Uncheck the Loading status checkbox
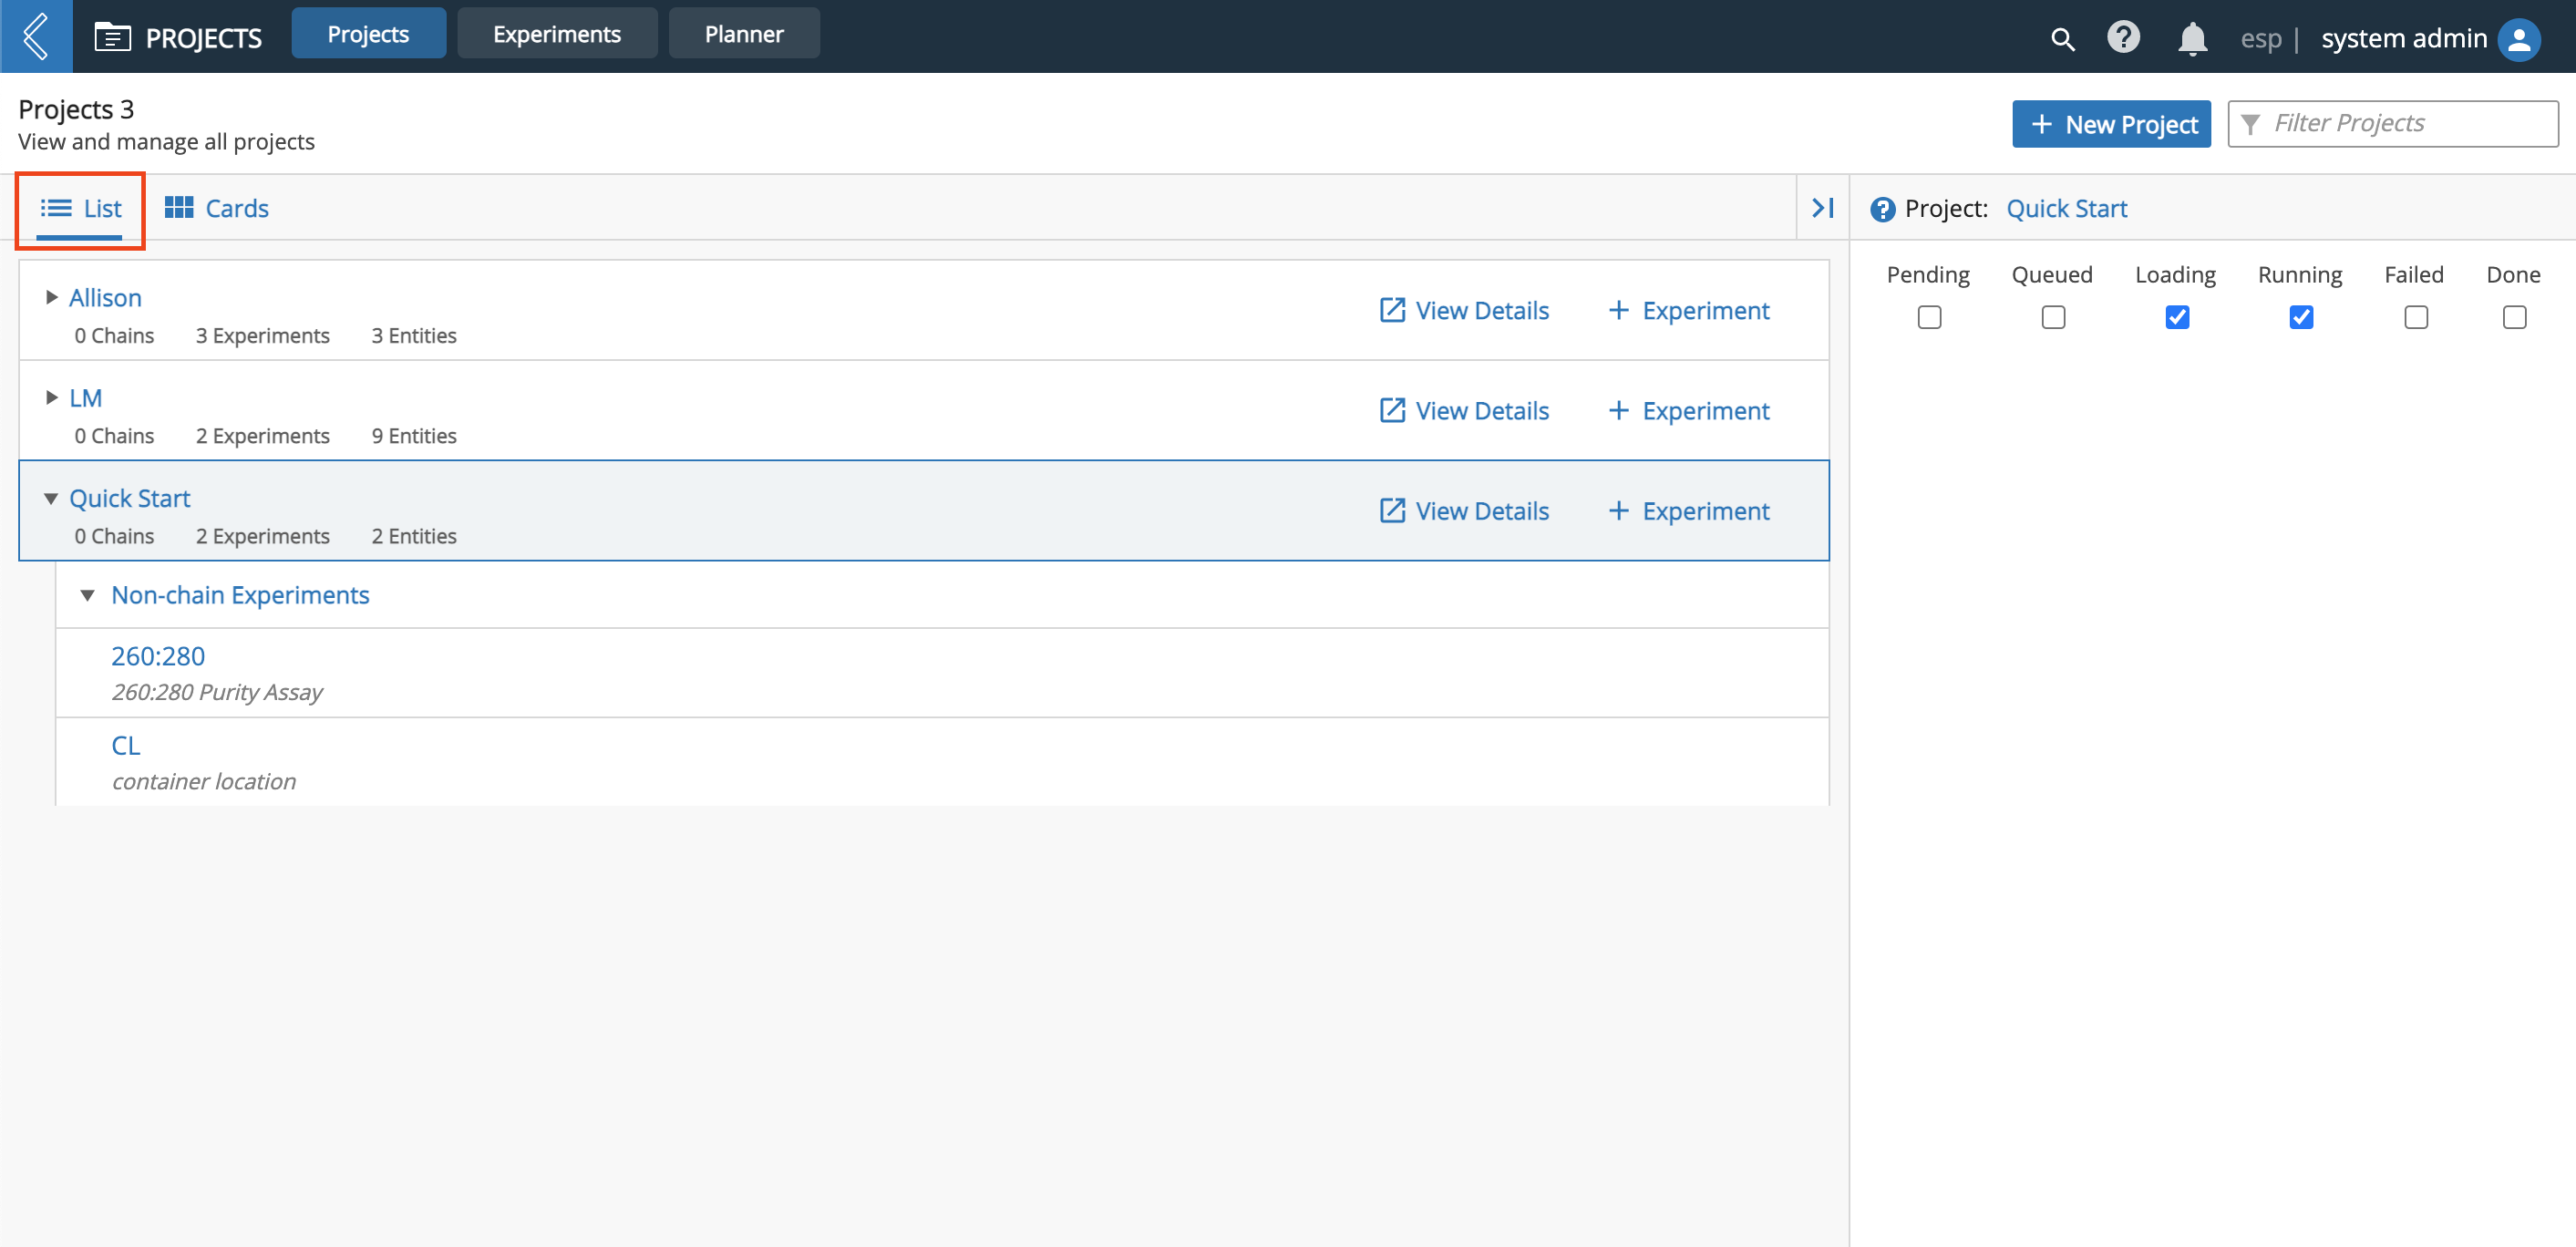Image resolution: width=2576 pixels, height=1247 pixels. point(2177,317)
